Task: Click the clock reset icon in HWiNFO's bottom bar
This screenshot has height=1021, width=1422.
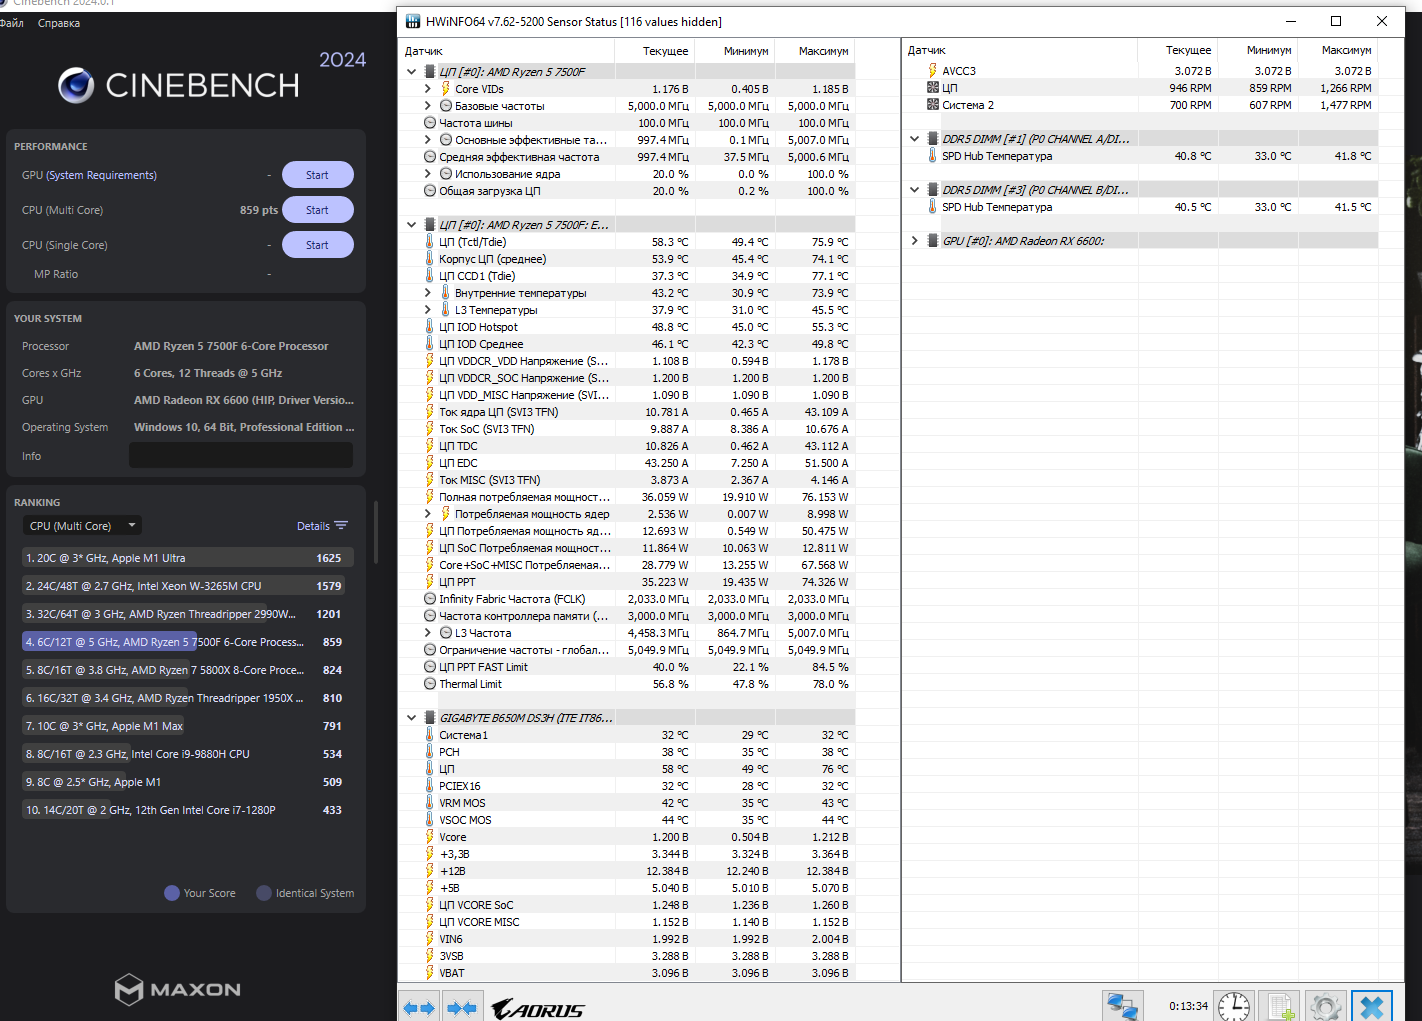Action: (1234, 1006)
